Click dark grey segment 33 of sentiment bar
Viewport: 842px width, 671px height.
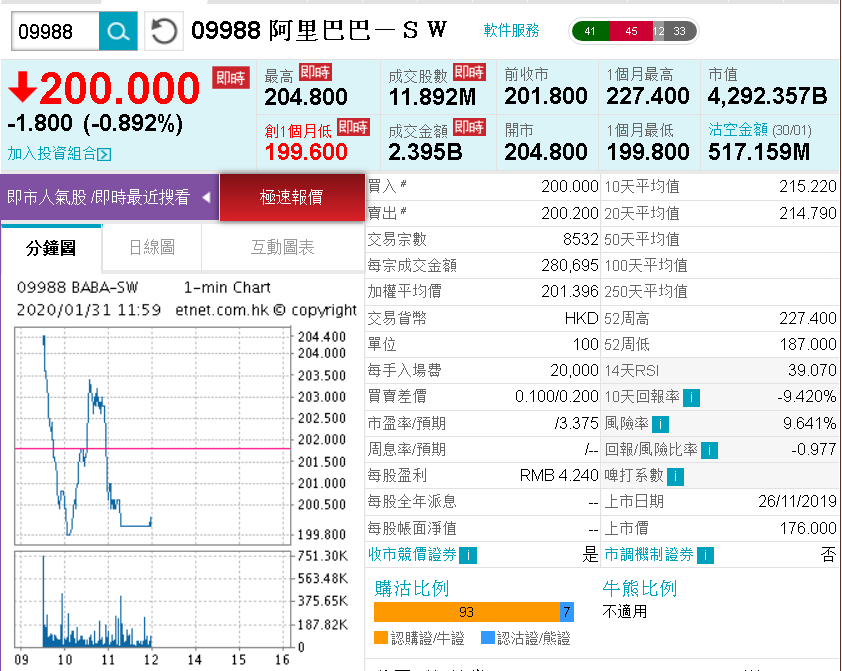680,31
